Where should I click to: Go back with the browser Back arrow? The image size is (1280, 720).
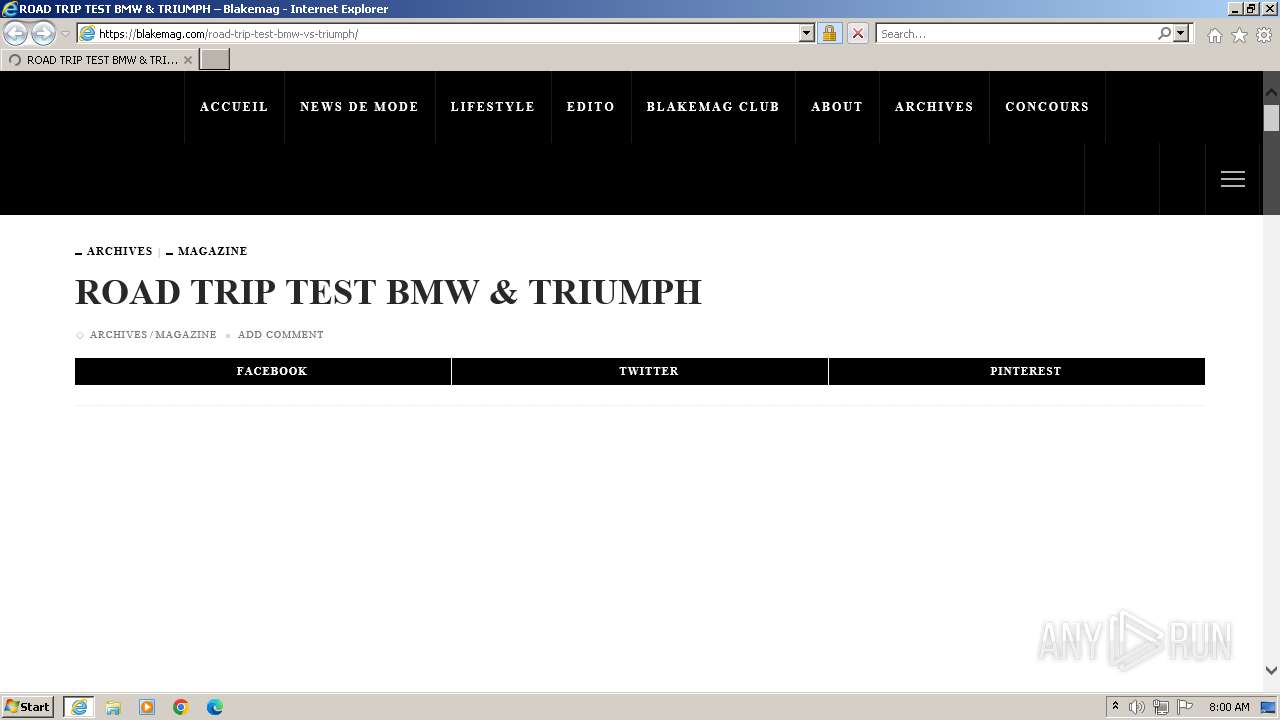(16, 34)
